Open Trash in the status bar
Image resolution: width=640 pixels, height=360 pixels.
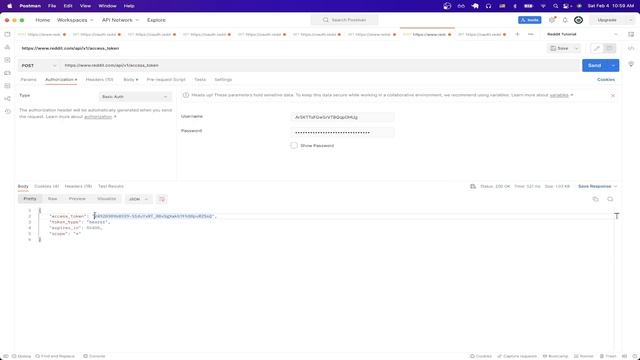point(608,356)
